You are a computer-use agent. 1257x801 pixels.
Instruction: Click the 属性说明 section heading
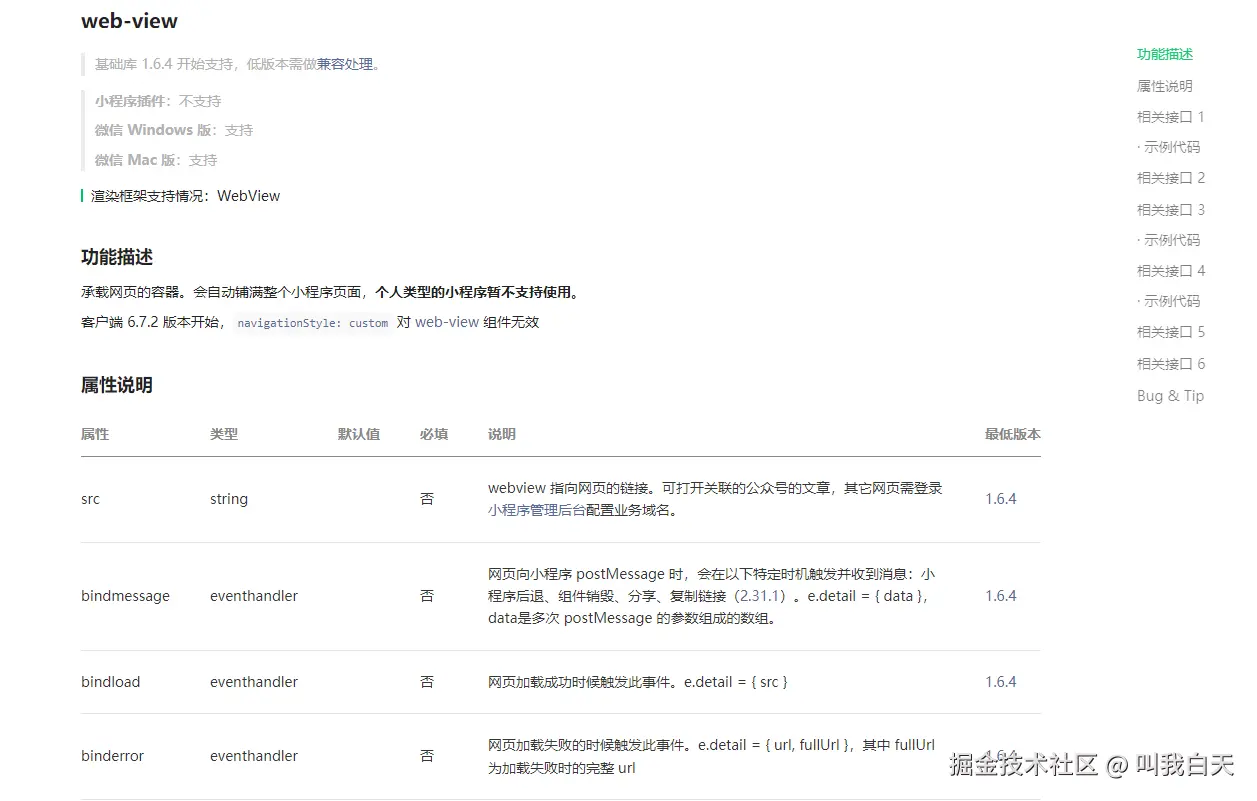117,385
